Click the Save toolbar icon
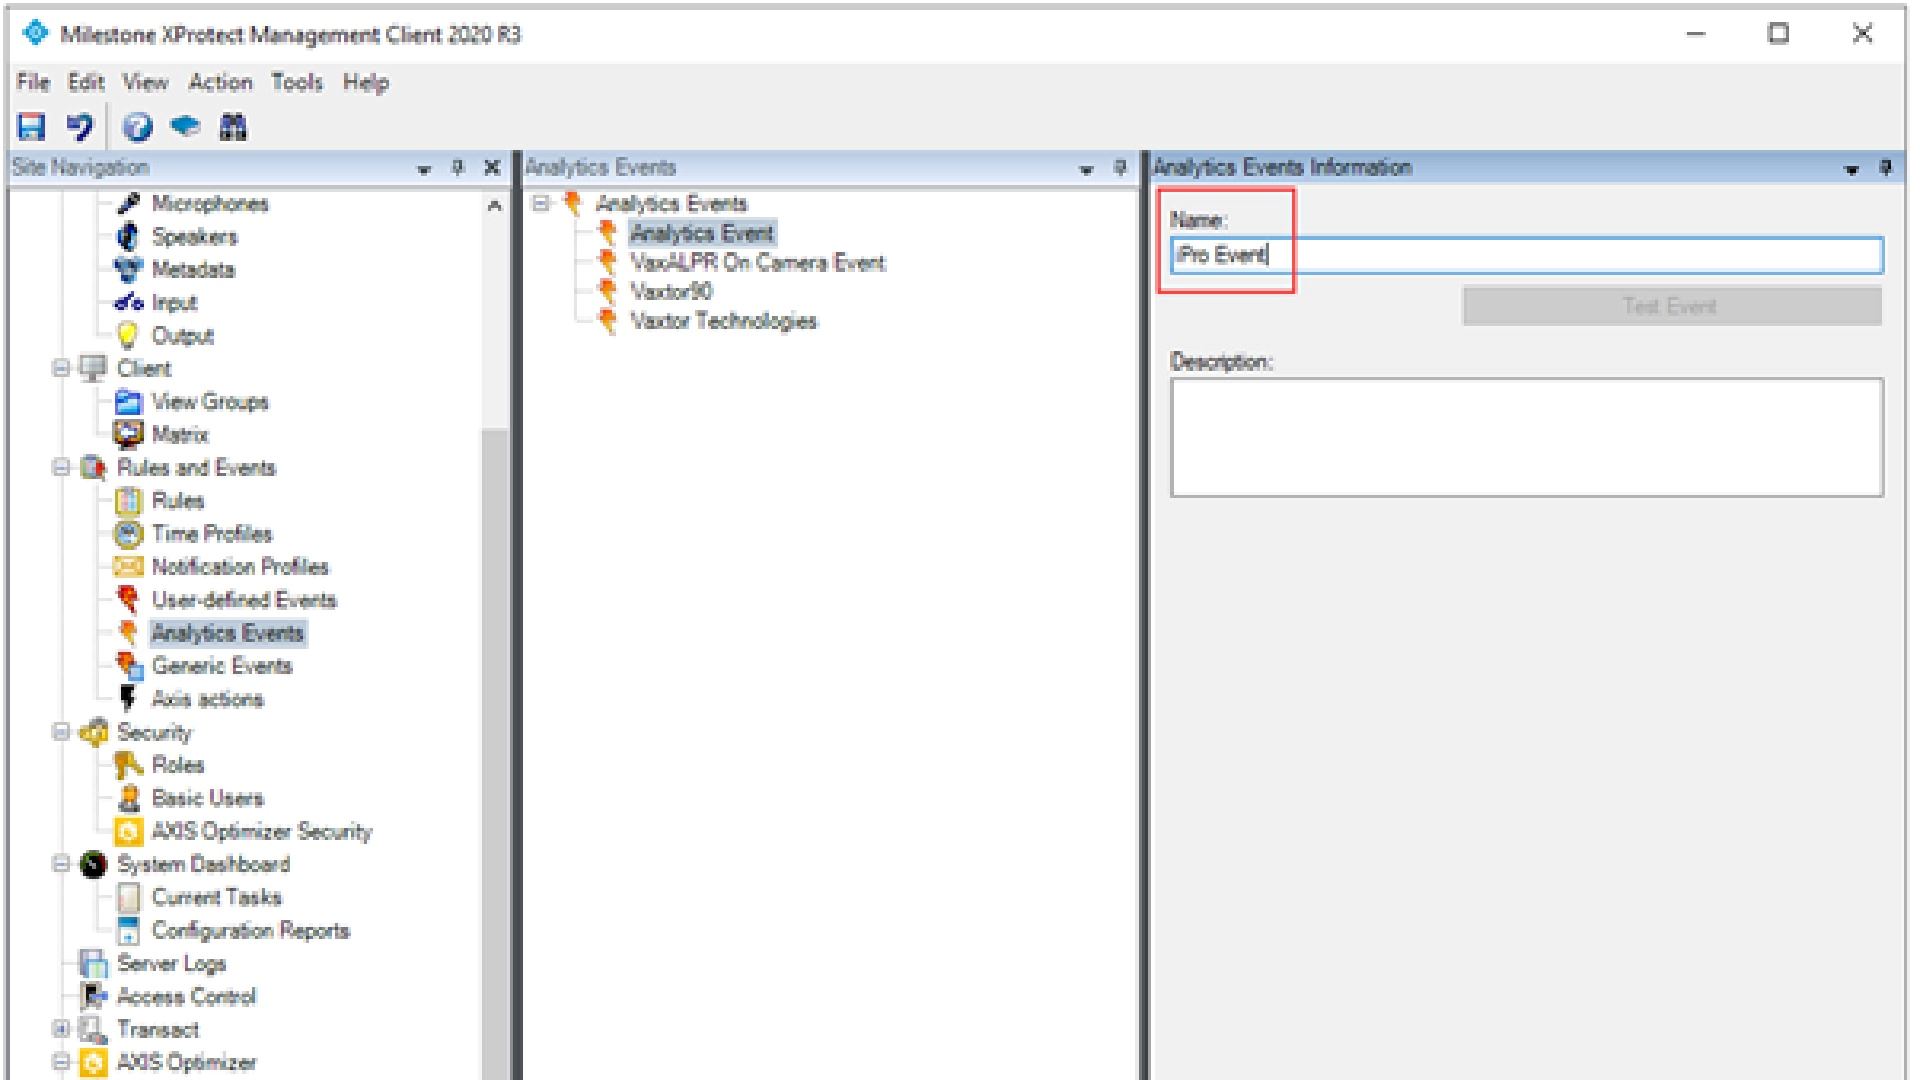 click(31, 127)
